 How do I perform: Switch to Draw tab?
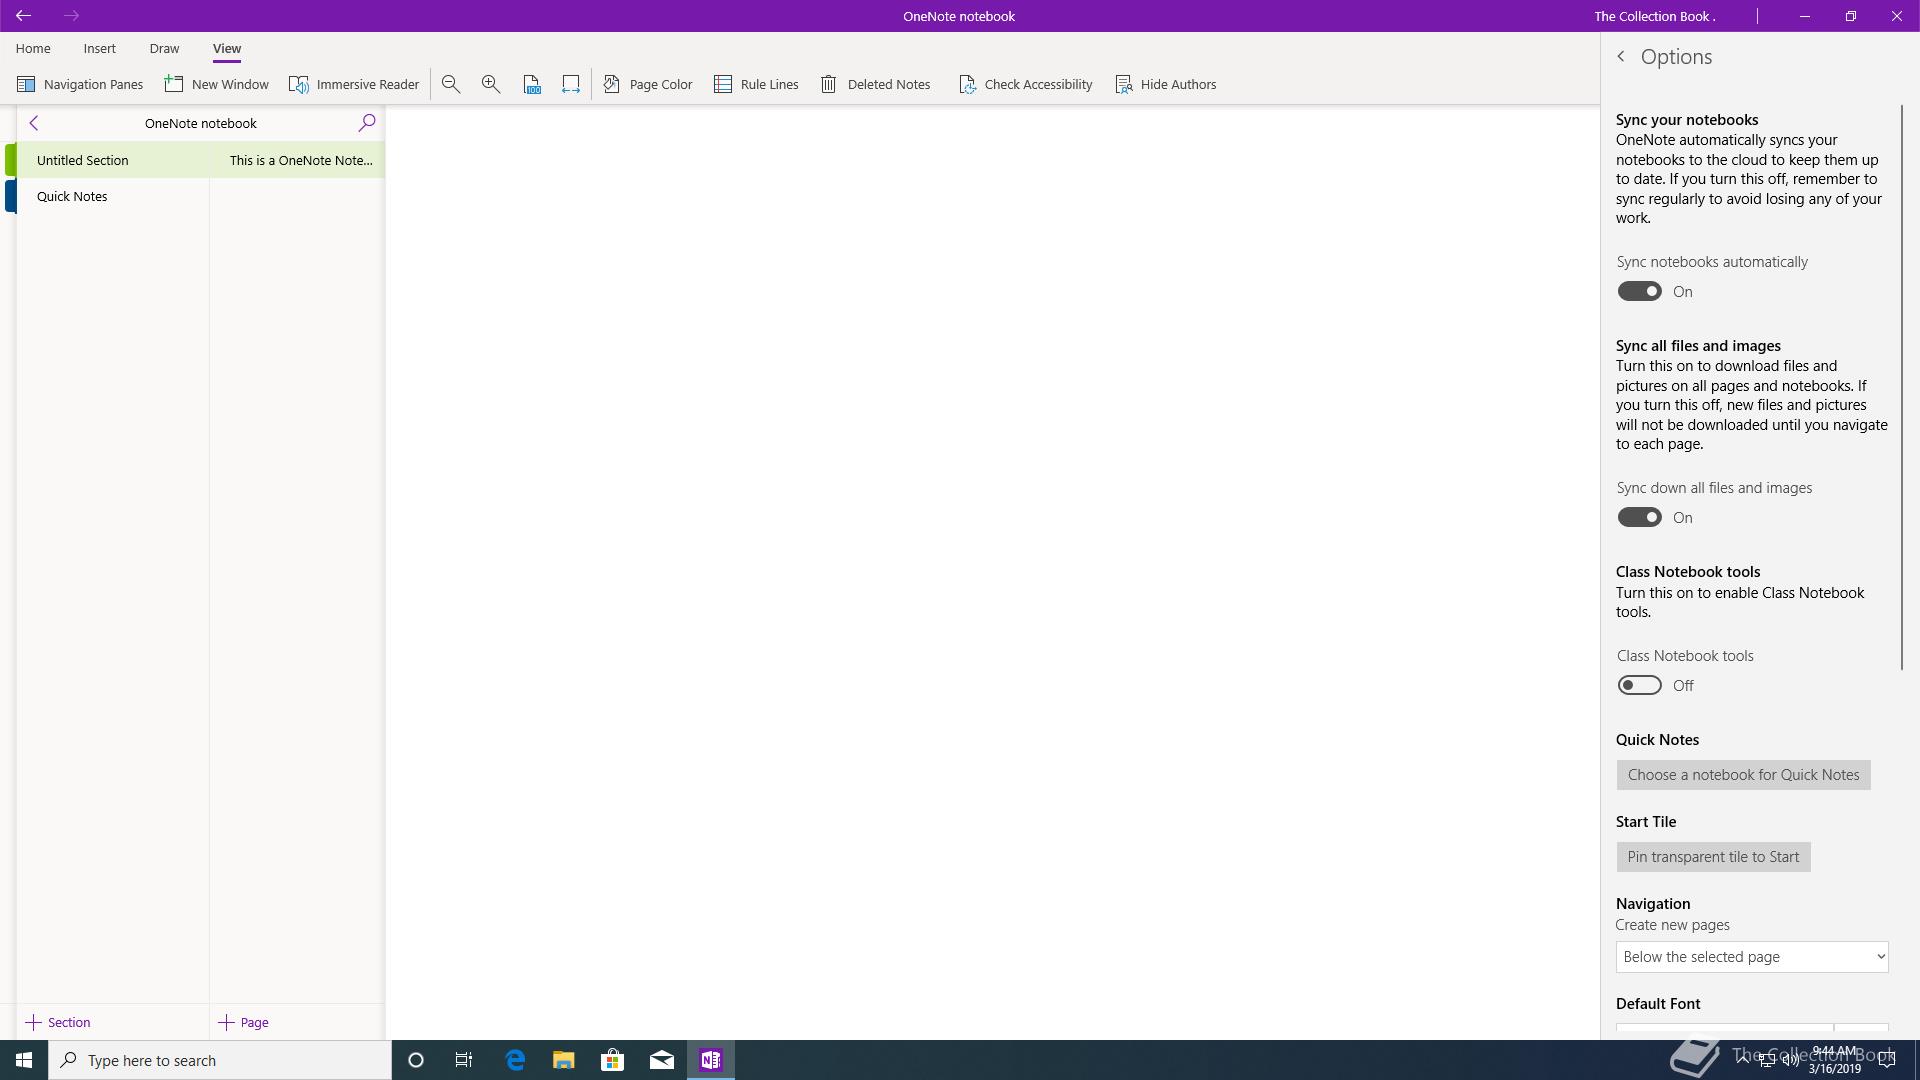point(164,48)
